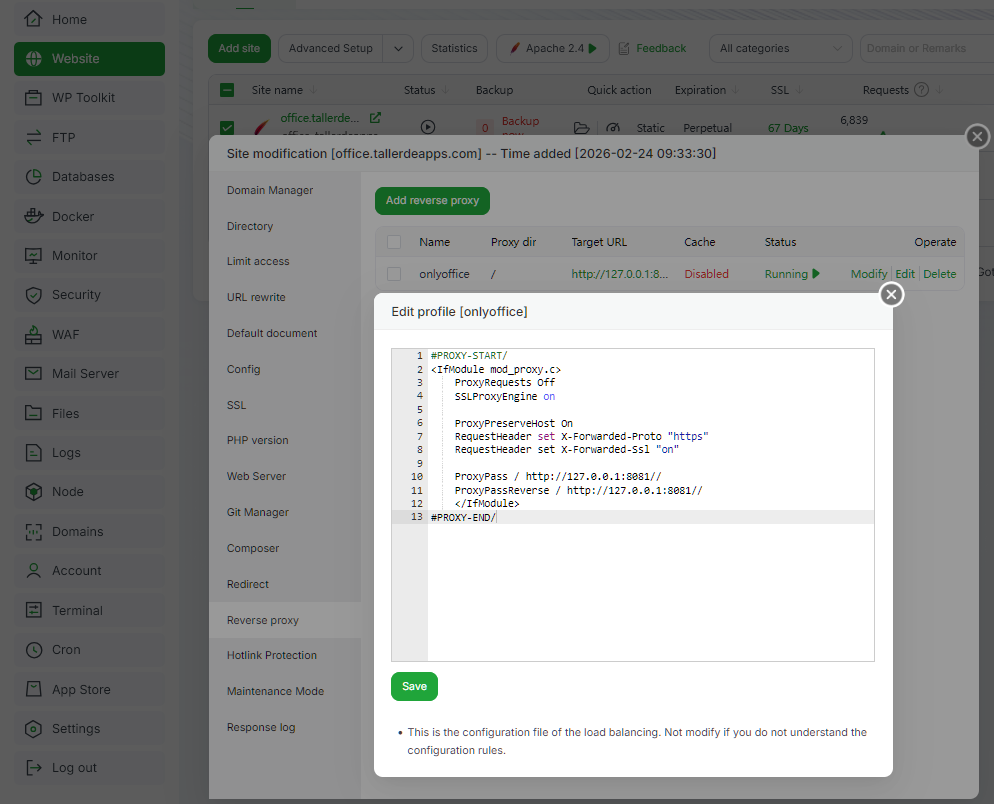Viewport: 994px width, 804px height.
Task: Open the App Store icon in sidebar
Action: (32, 689)
